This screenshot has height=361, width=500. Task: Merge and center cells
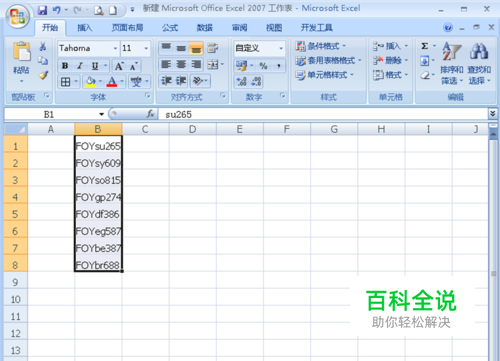coord(213,64)
